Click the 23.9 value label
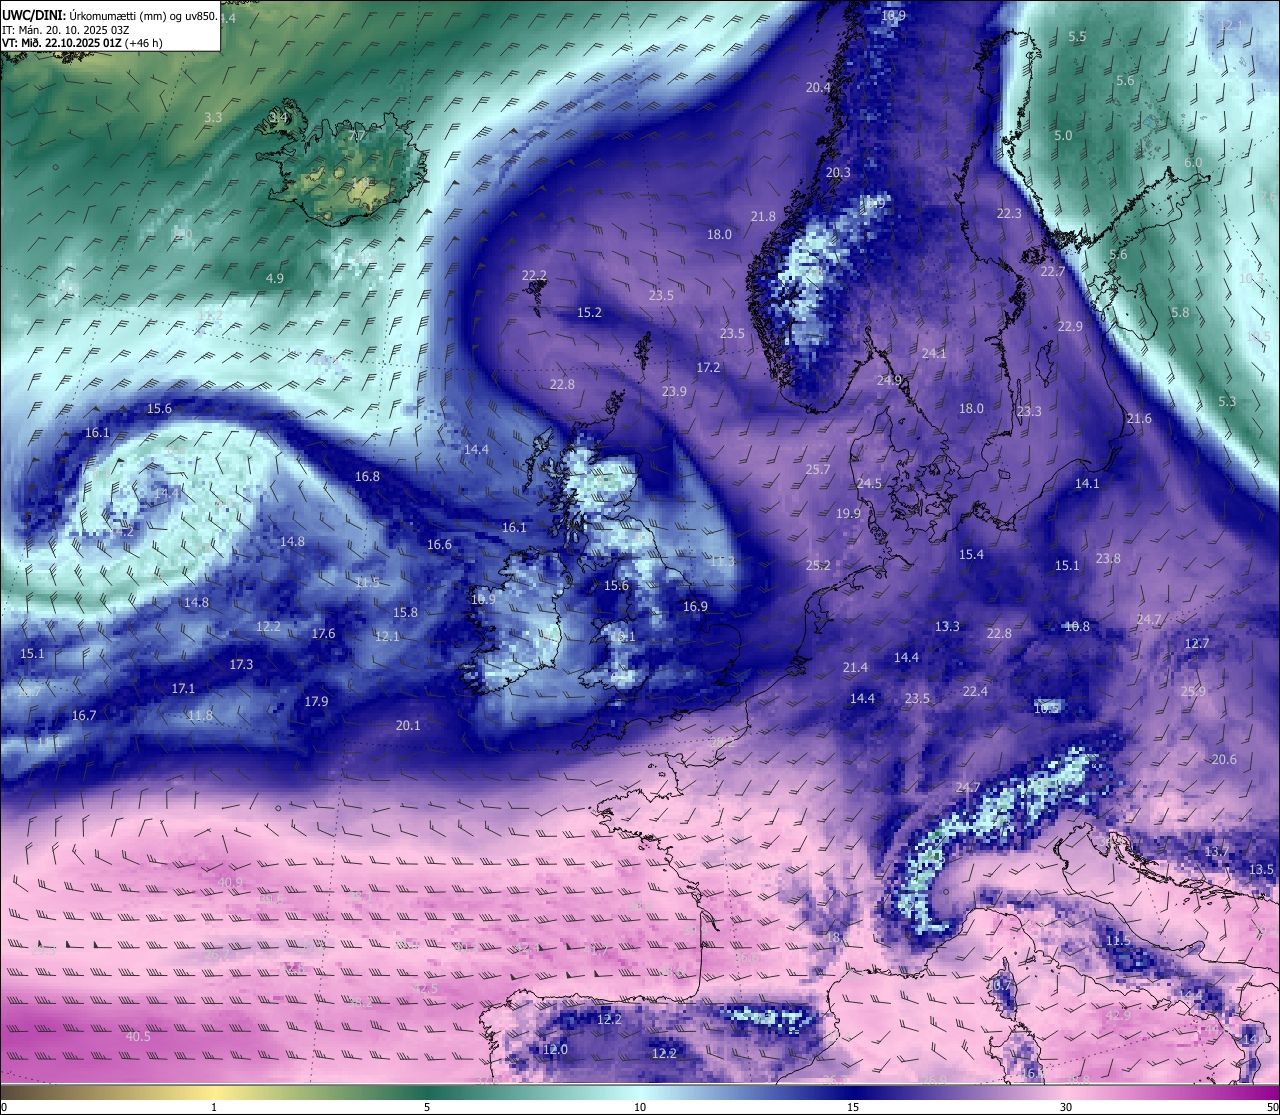The width and height of the screenshot is (1280, 1115). coord(674,392)
